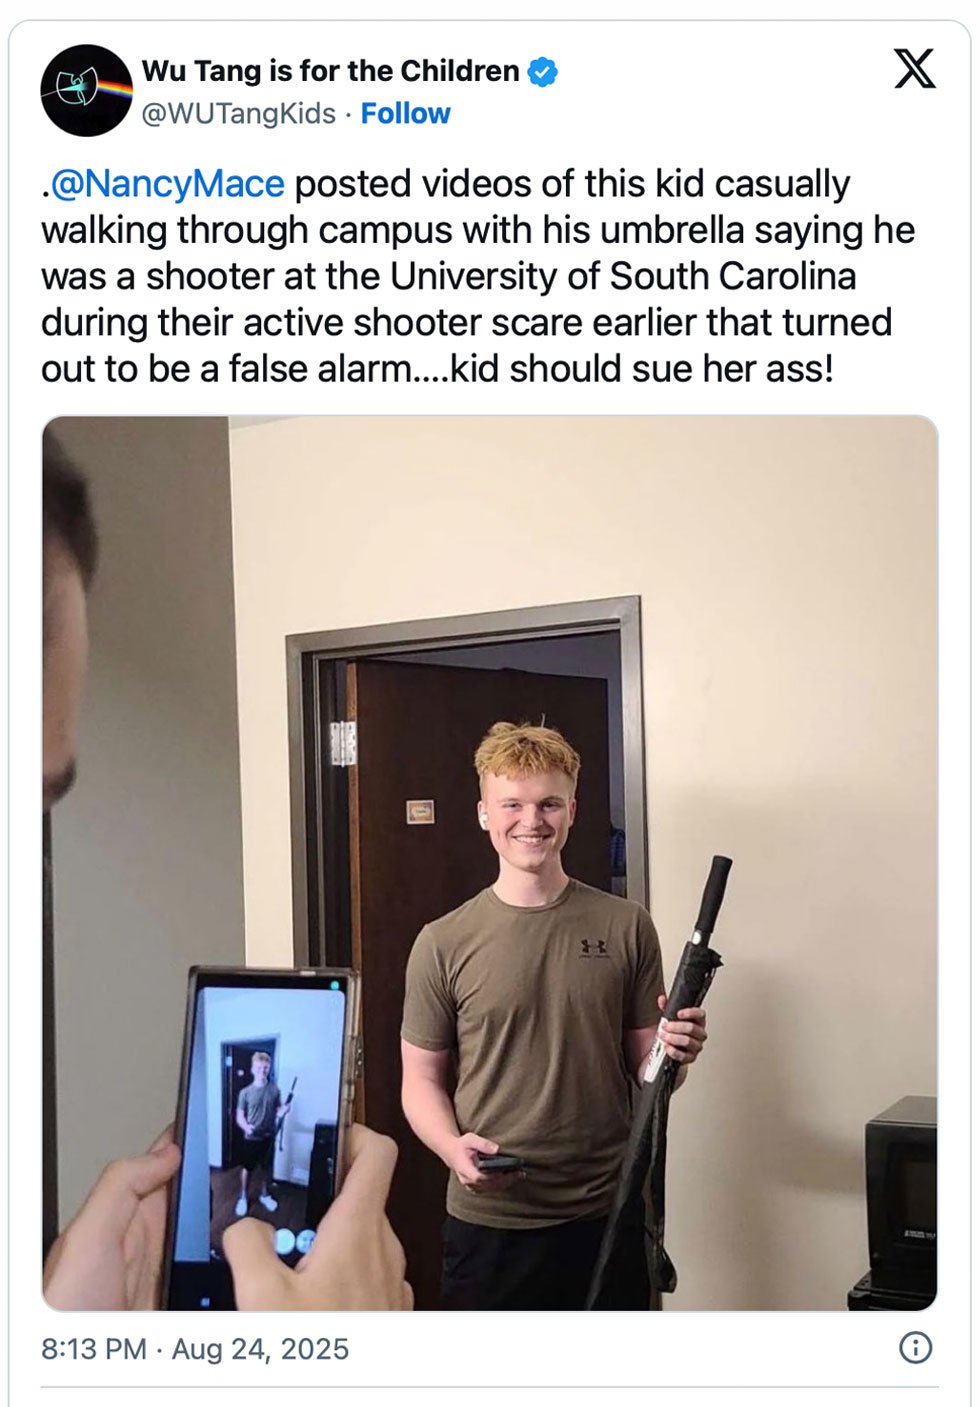
Task: Click the white earbud in his ear
Action: pyautogui.click(x=482, y=818)
